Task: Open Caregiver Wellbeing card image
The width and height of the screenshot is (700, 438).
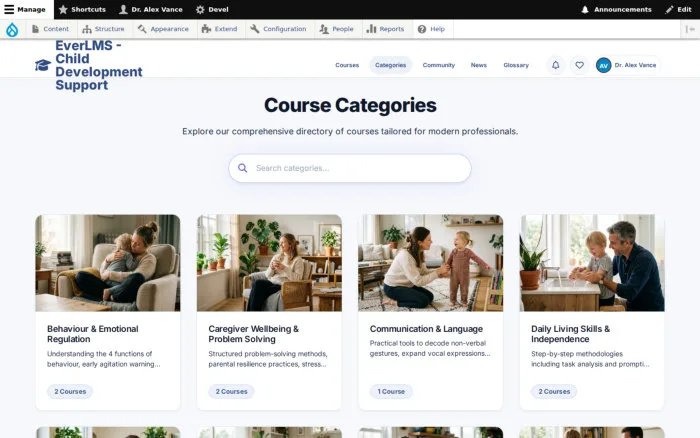Action: [x=269, y=263]
